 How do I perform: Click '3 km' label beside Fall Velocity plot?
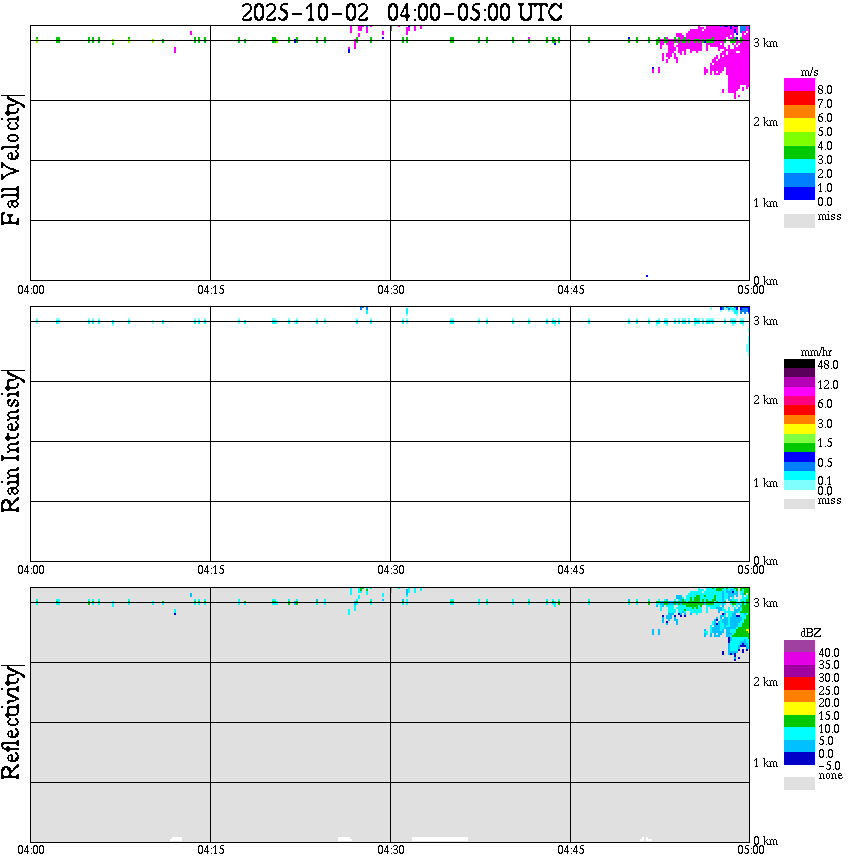[x=766, y=43]
